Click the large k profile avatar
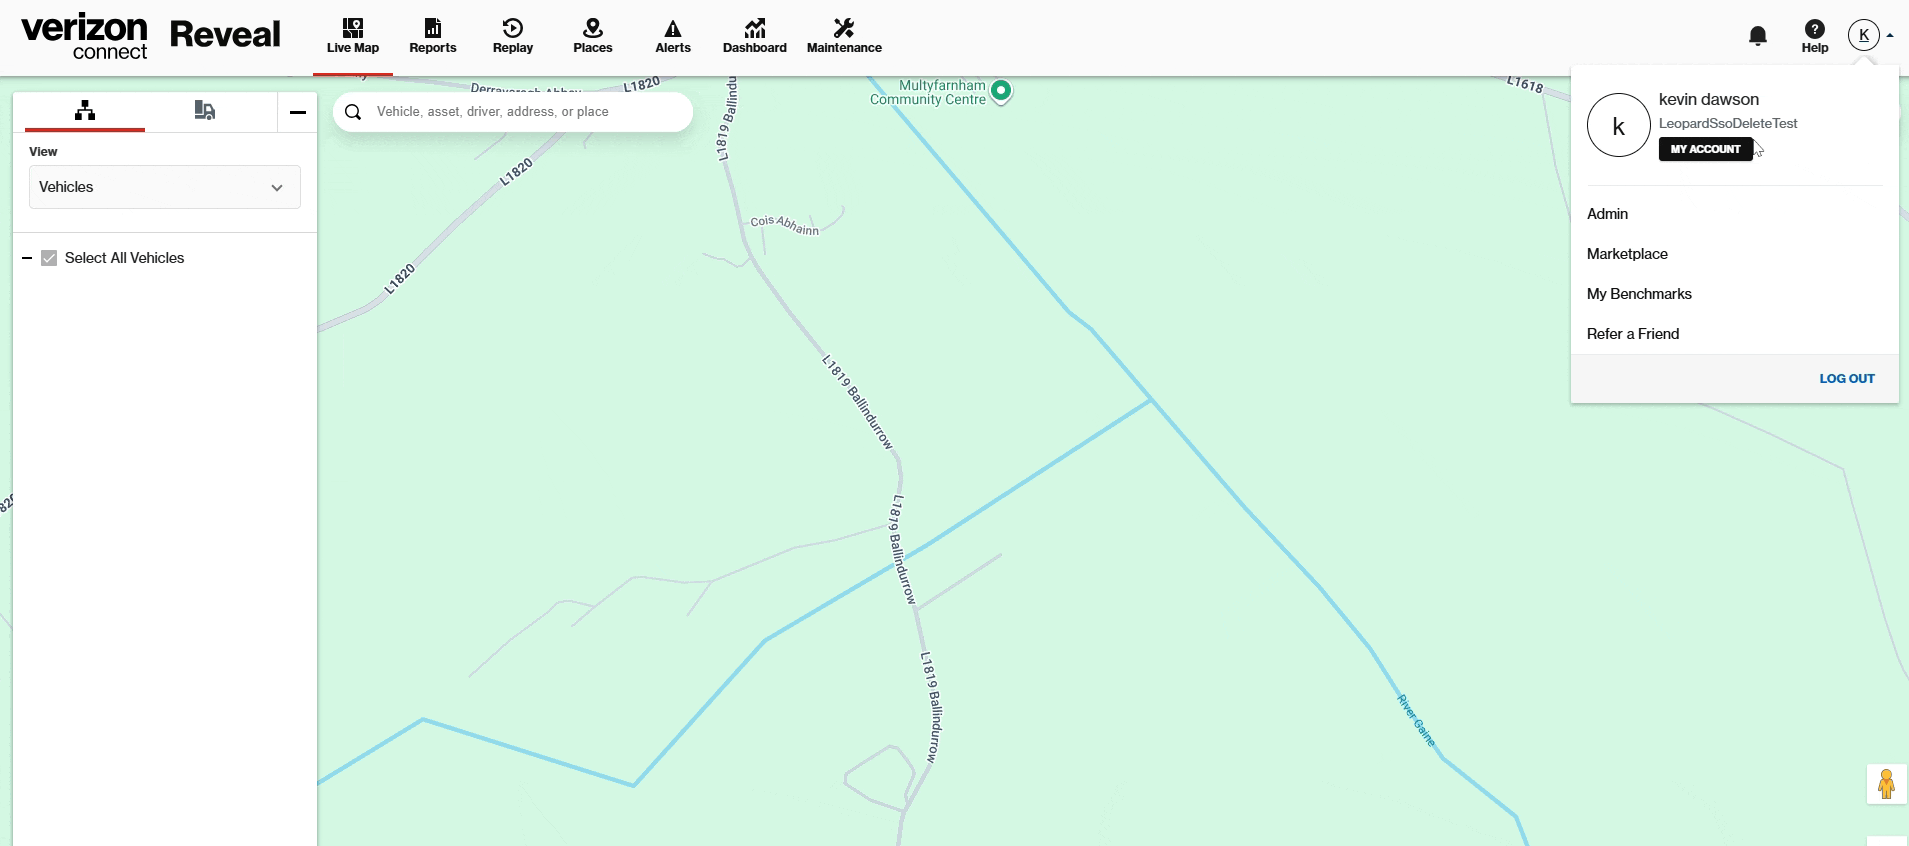 (x=1619, y=125)
